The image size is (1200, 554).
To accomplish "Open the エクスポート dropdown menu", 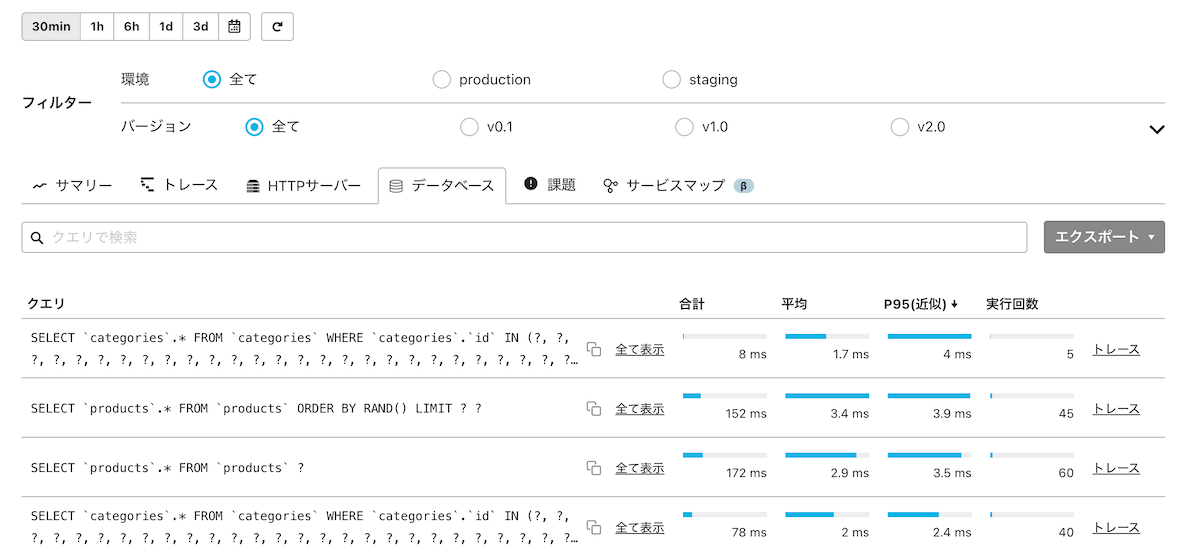I will (x=1104, y=237).
